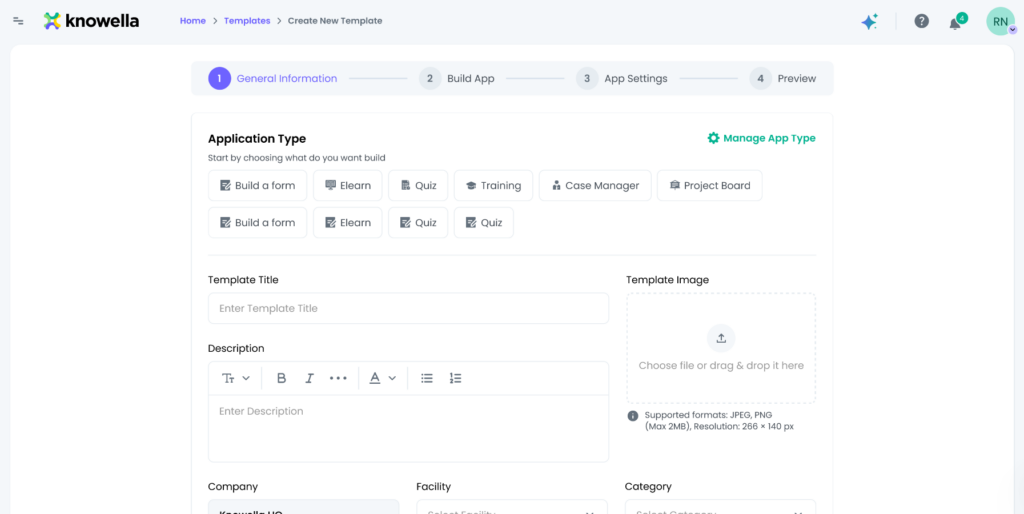1024x514 pixels.
Task: Open the text color dropdown
Action: [x=383, y=378]
